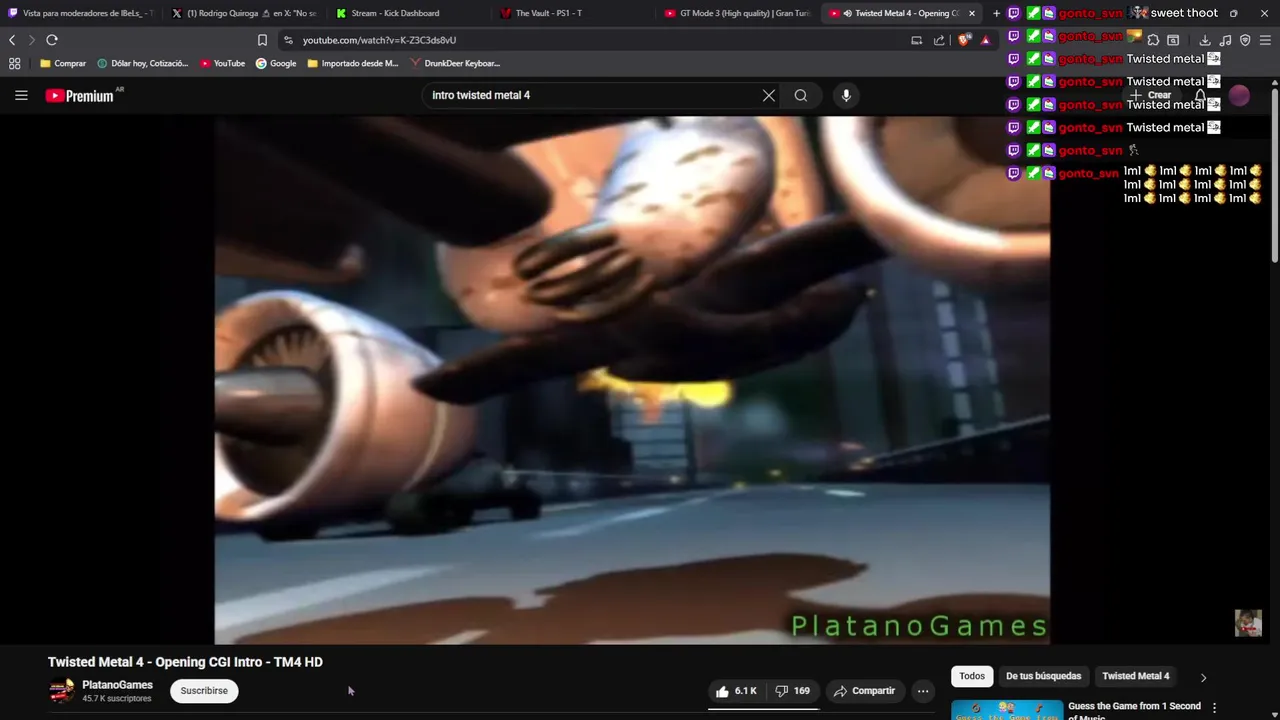Switch to Vista para moderadores Twitch tab
1280x720 pixels.
[x=81, y=13]
